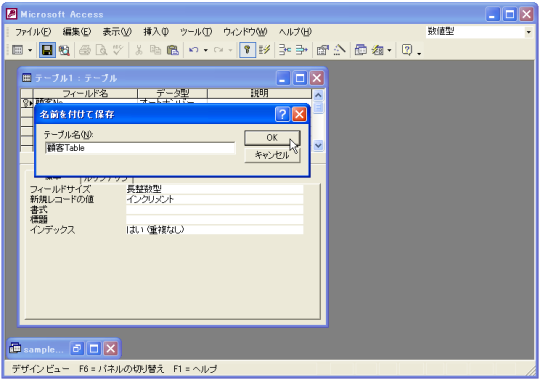Click the Print toolbar icon
The height and width of the screenshot is (380, 540).
coord(85,50)
